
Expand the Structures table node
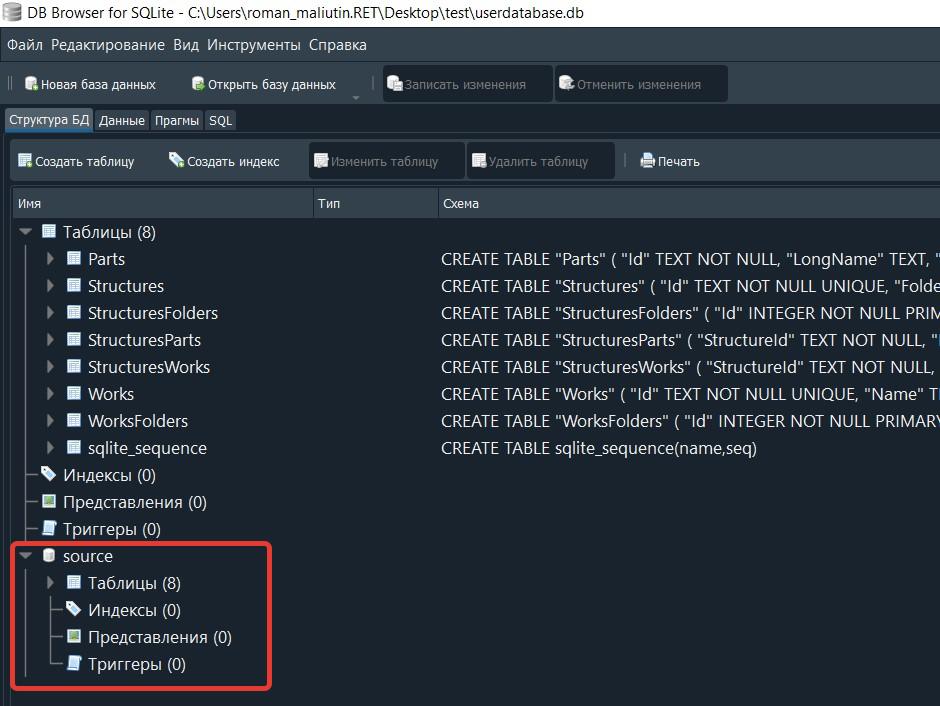[50, 285]
